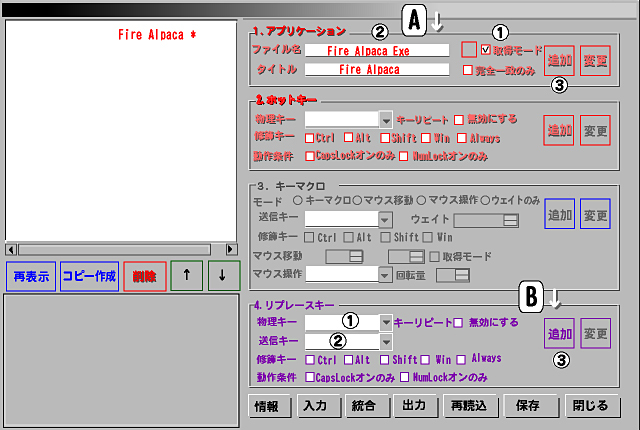
Task: Open the リプレースキー 物理キー dropdown
Action: [386, 322]
